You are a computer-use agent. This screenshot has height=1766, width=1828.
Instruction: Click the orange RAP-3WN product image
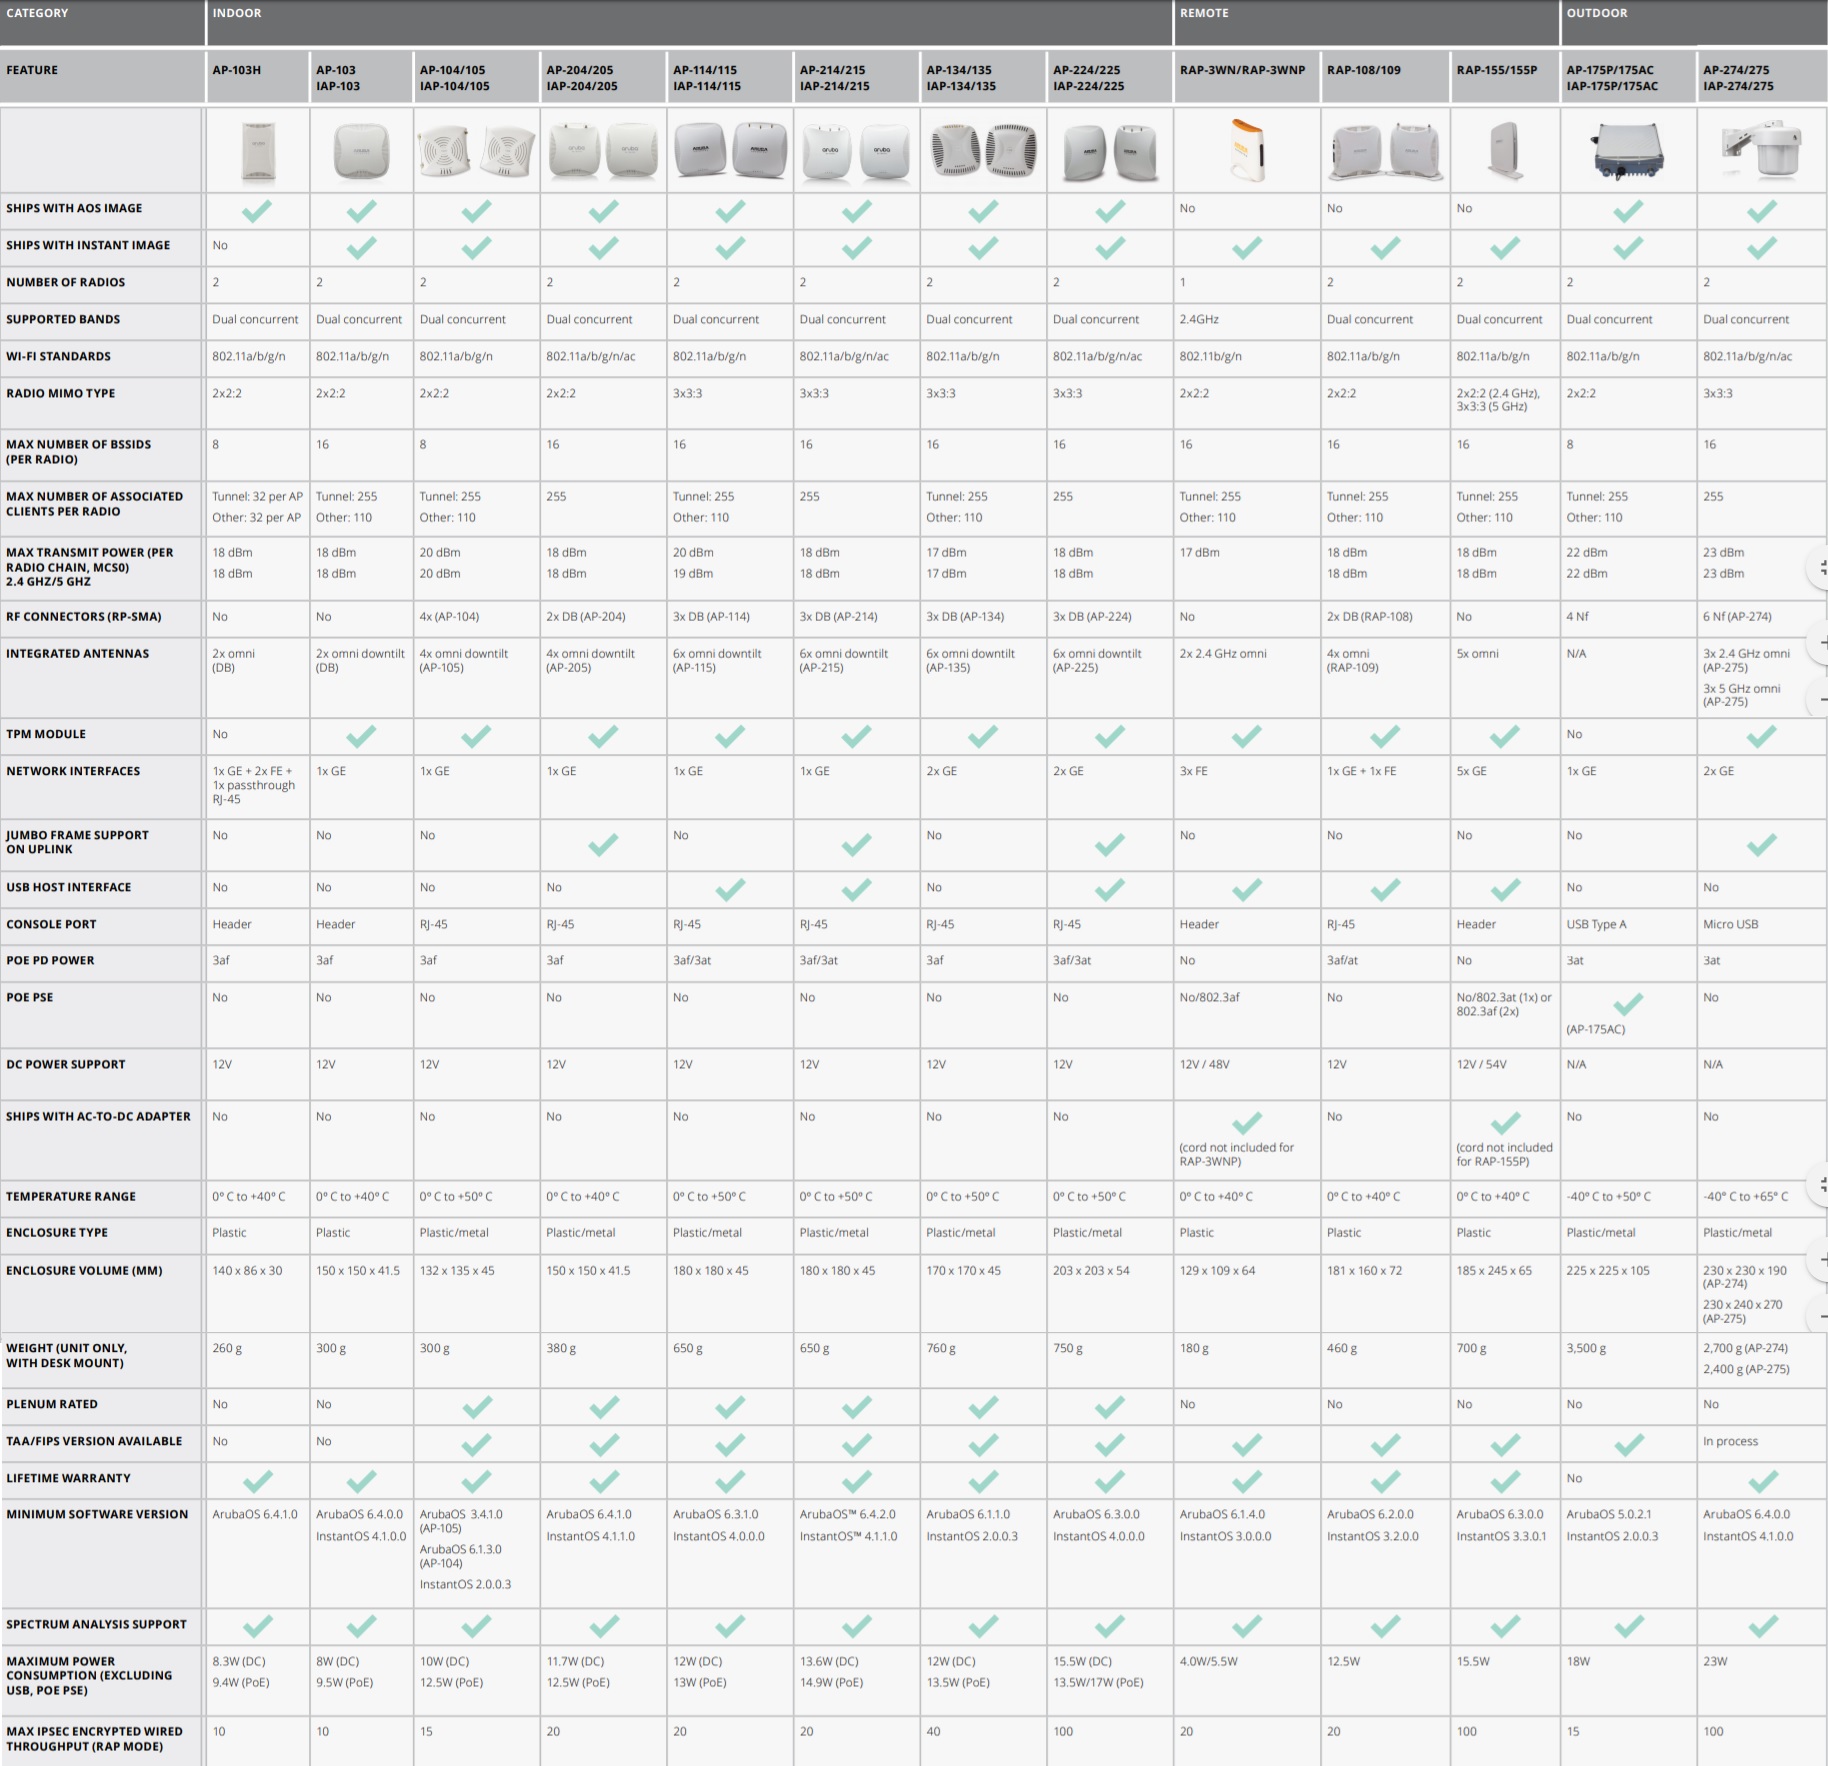coord(1248,151)
